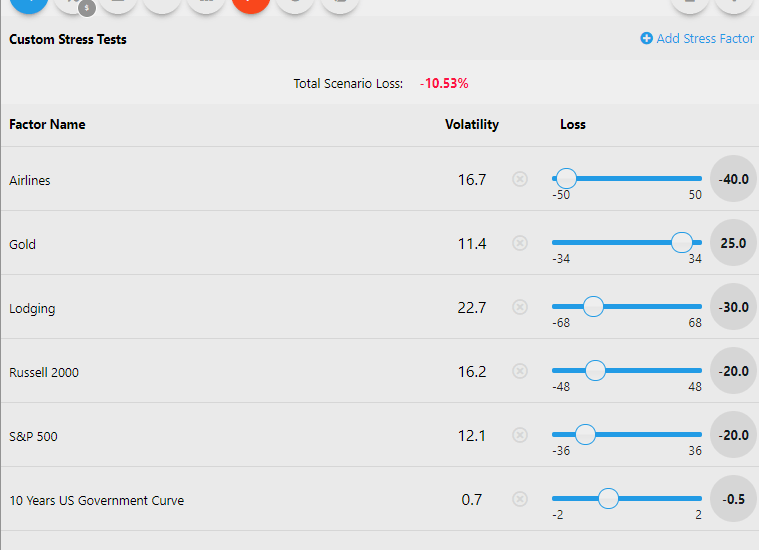Remove the S&P 500 factor

click(x=520, y=435)
